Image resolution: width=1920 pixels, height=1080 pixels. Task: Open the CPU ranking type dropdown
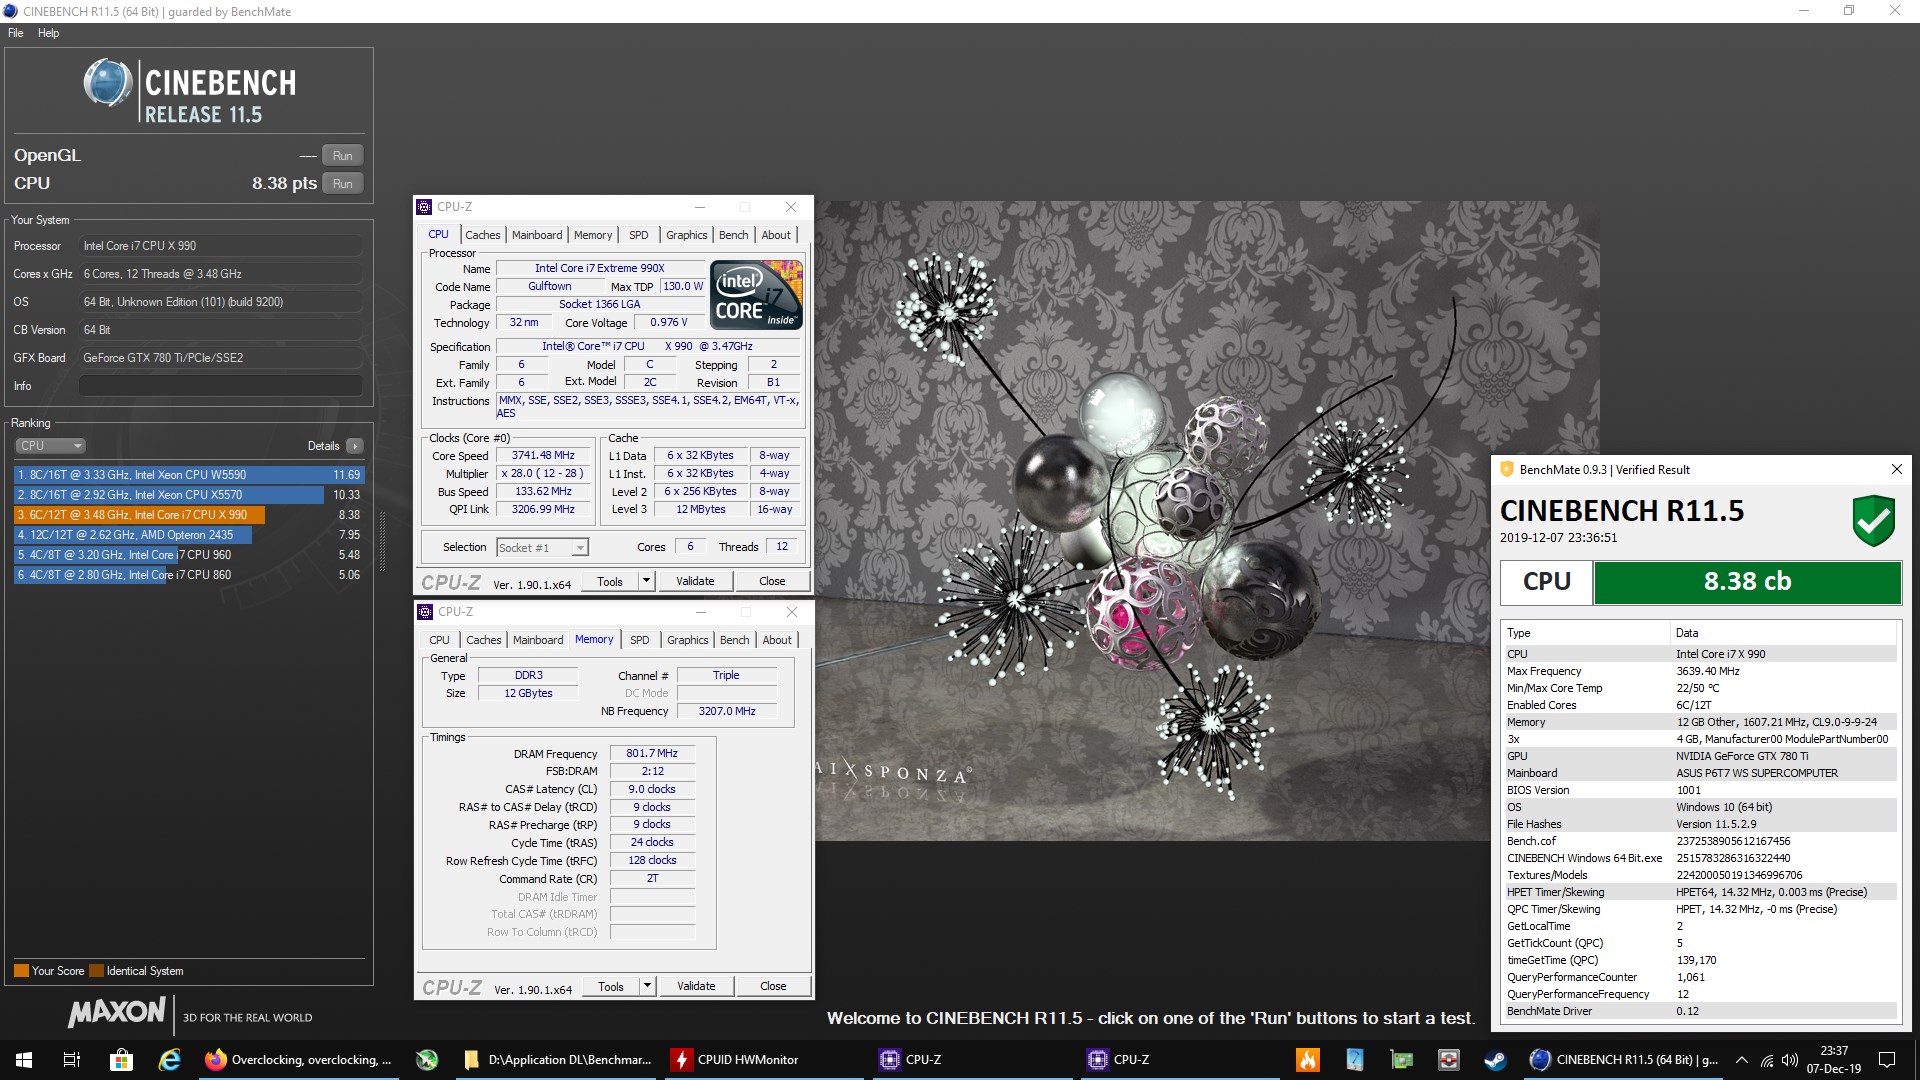[x=50, y=446]
